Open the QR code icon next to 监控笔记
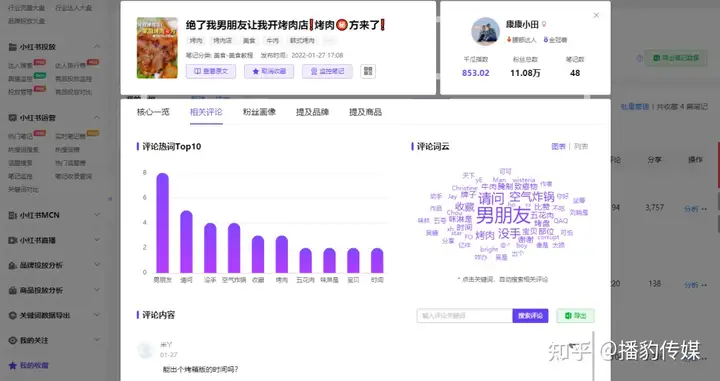 (x=368, y=71)
